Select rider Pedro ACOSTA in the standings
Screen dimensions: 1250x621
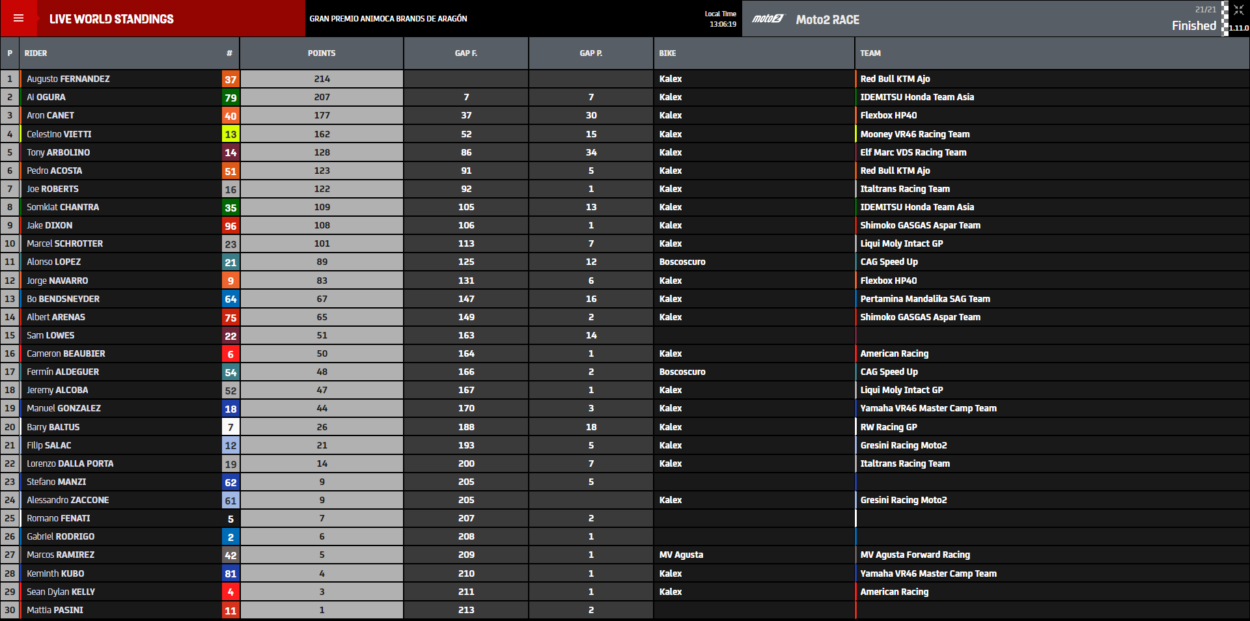(54, 171)
